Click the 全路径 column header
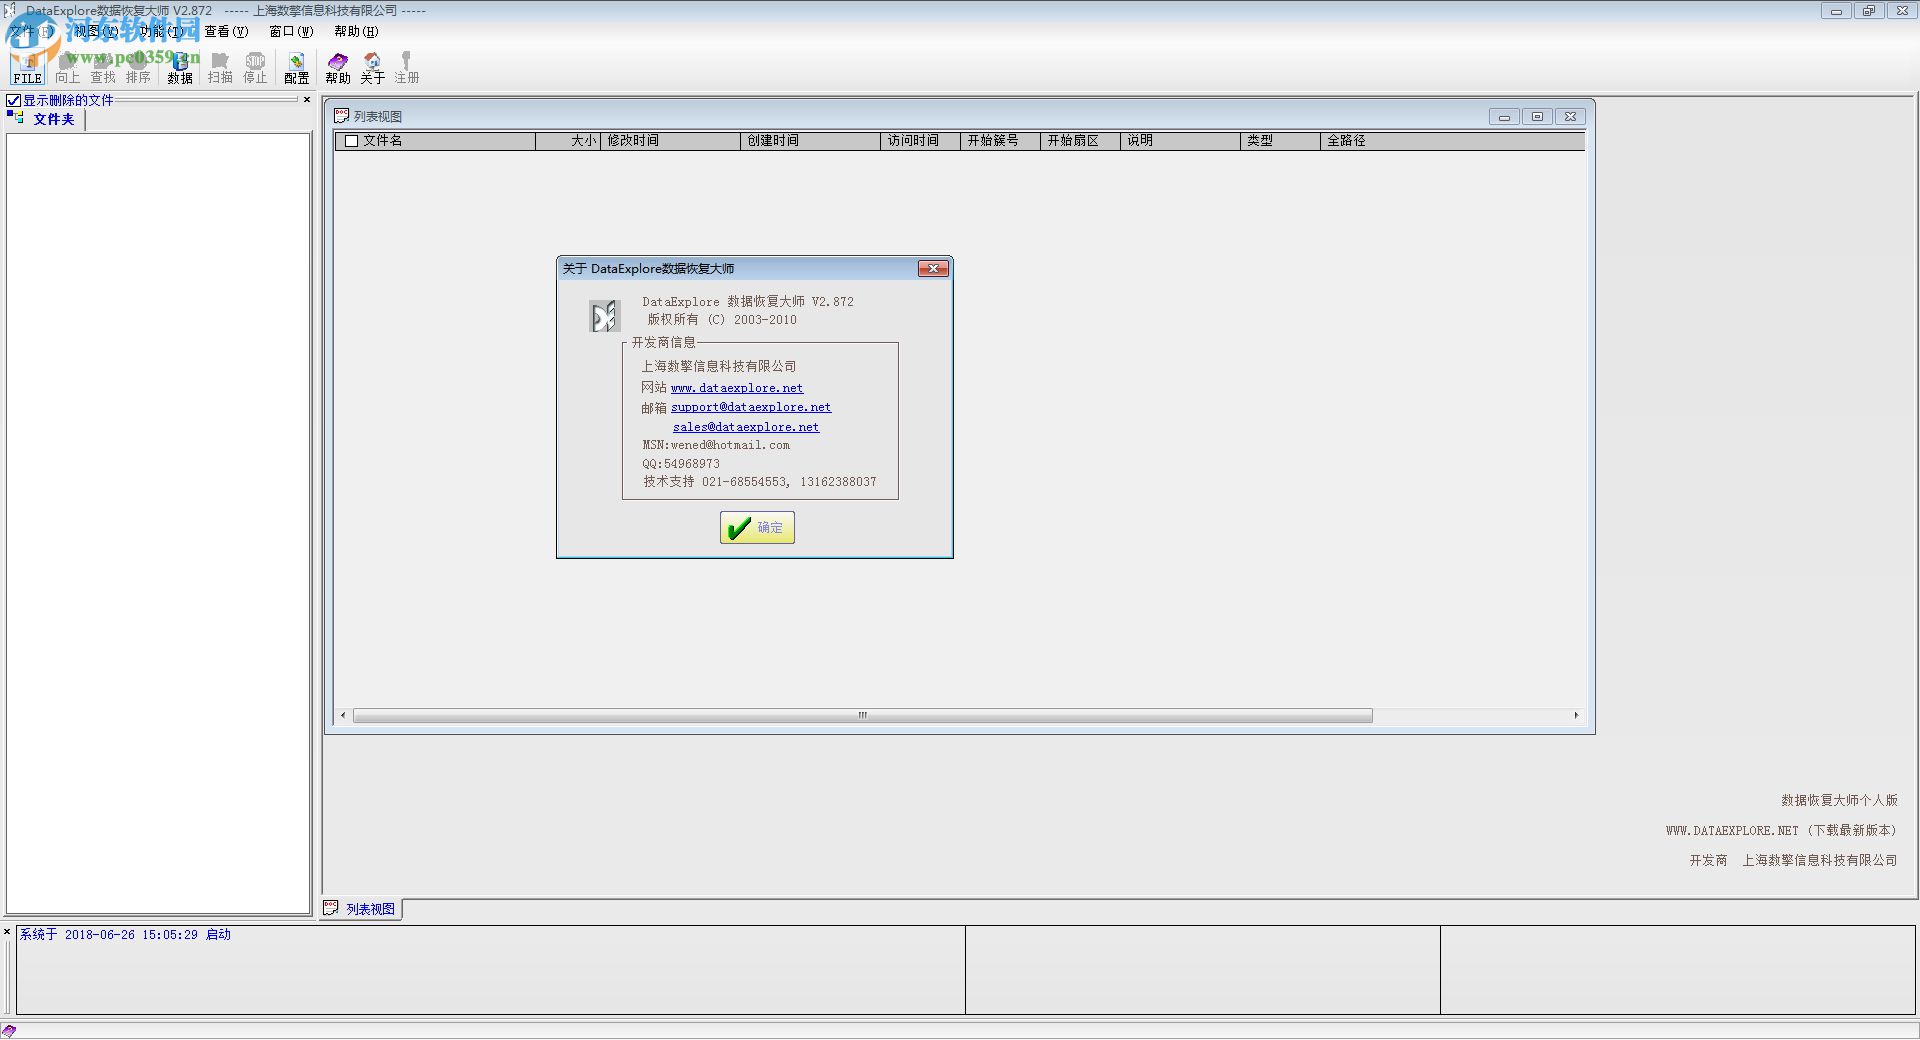The height and width of the screenshot is (1040, 1920). point(1452,141)
